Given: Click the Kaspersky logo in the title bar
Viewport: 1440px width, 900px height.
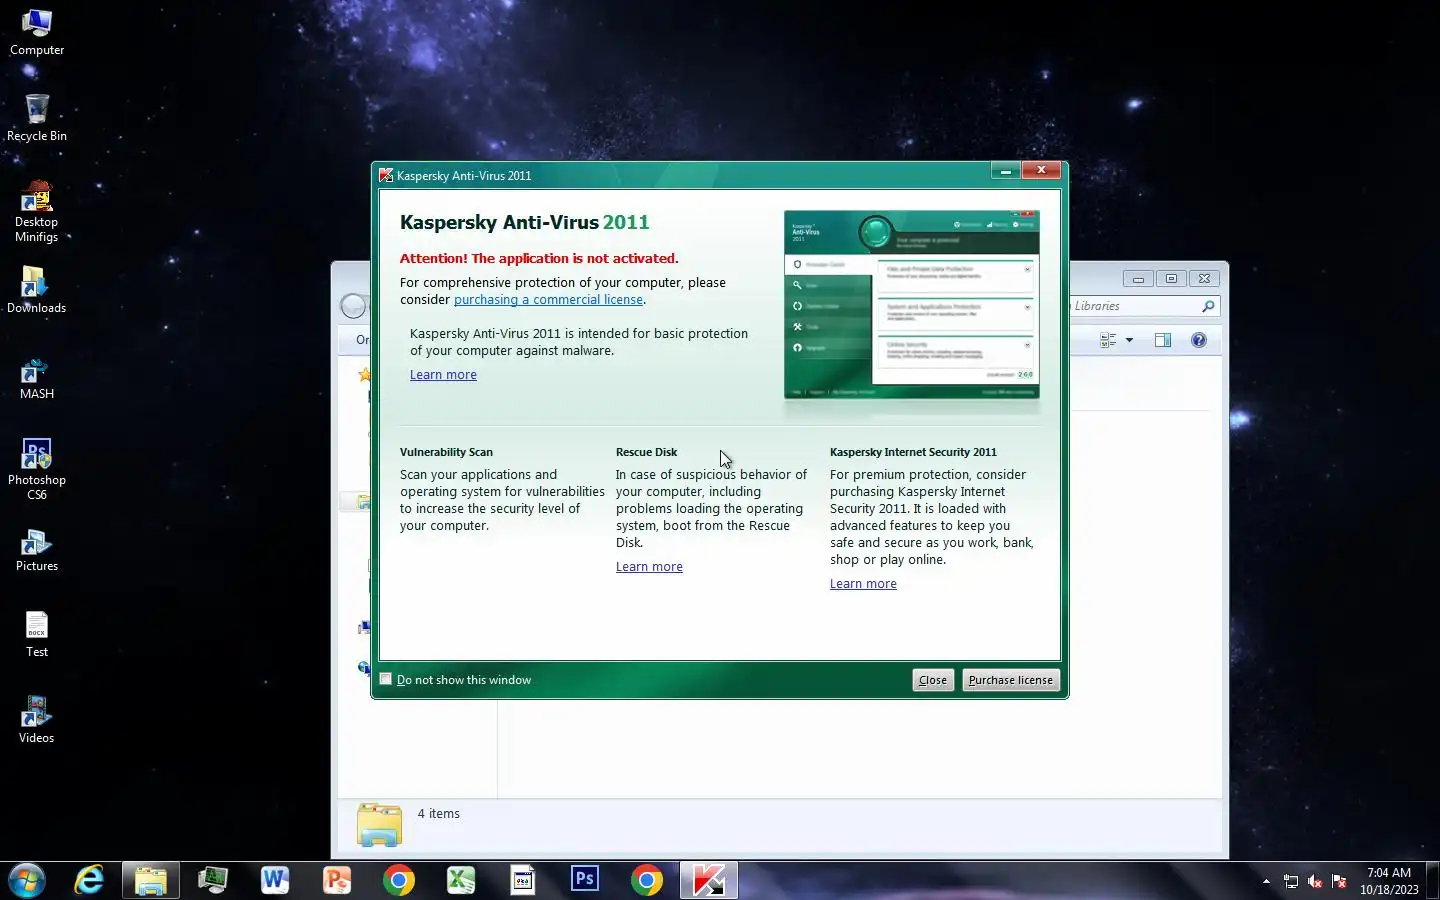Looking at the screenshot, I should click(x=386, y=175).
